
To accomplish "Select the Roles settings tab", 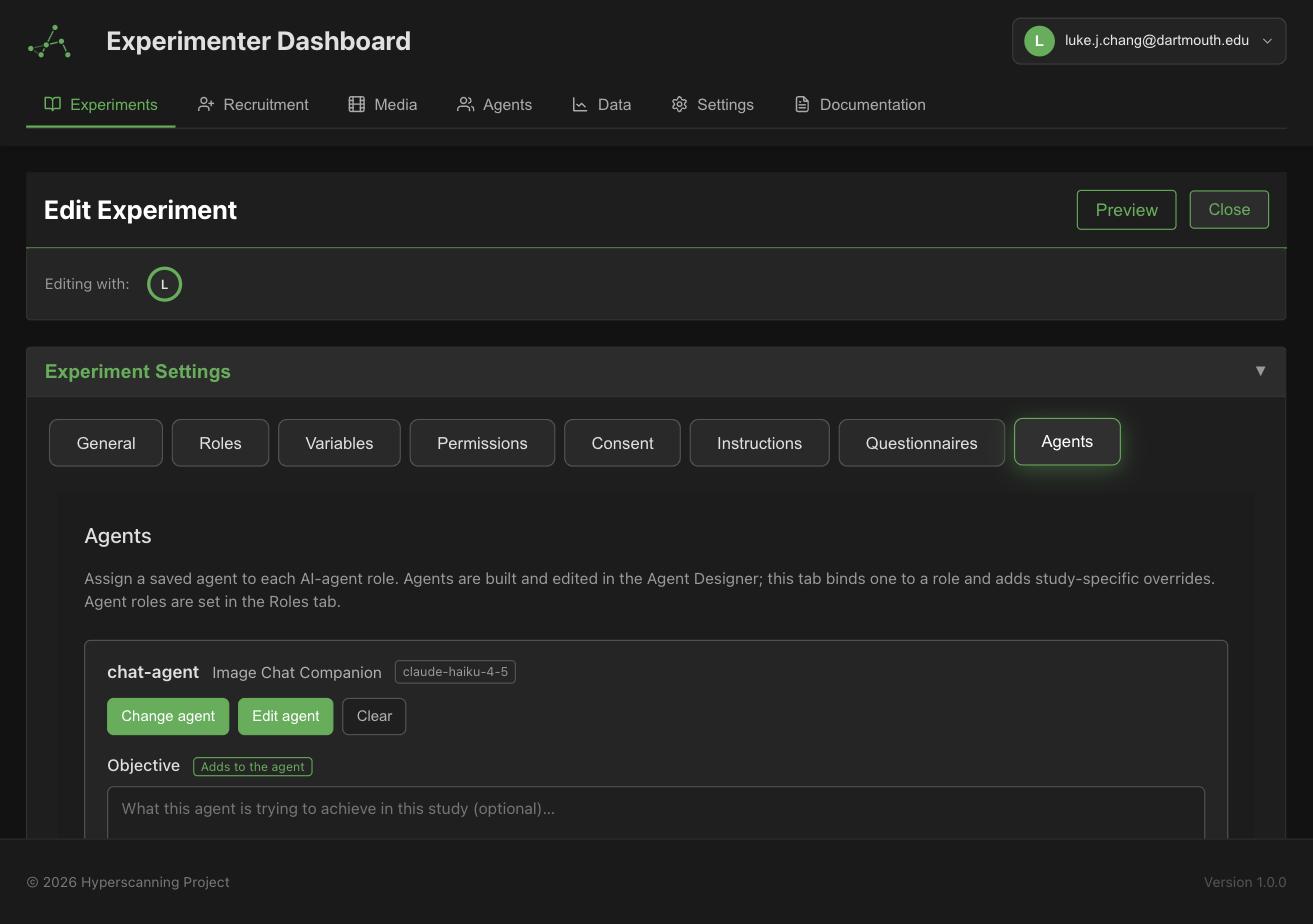I will coord(220,443).
